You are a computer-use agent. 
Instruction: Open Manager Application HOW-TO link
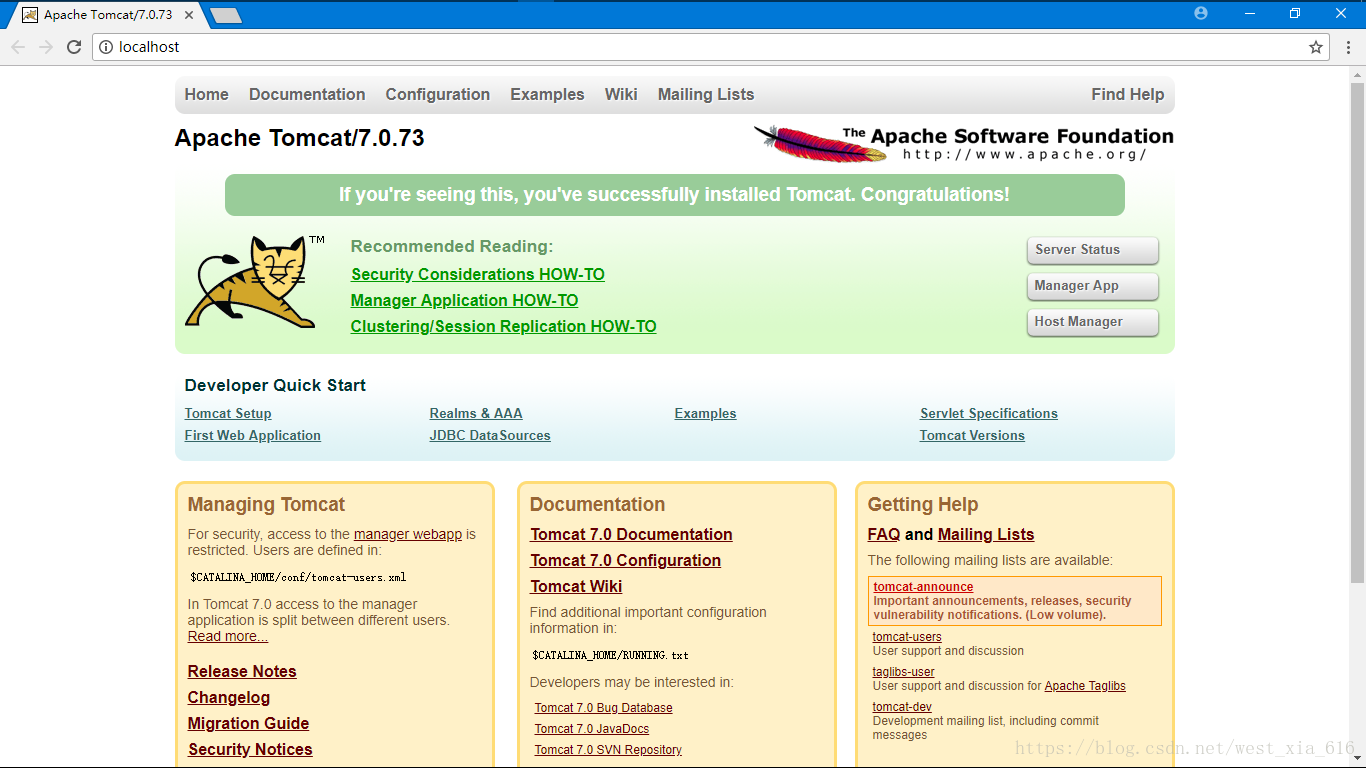click(465, 300)
